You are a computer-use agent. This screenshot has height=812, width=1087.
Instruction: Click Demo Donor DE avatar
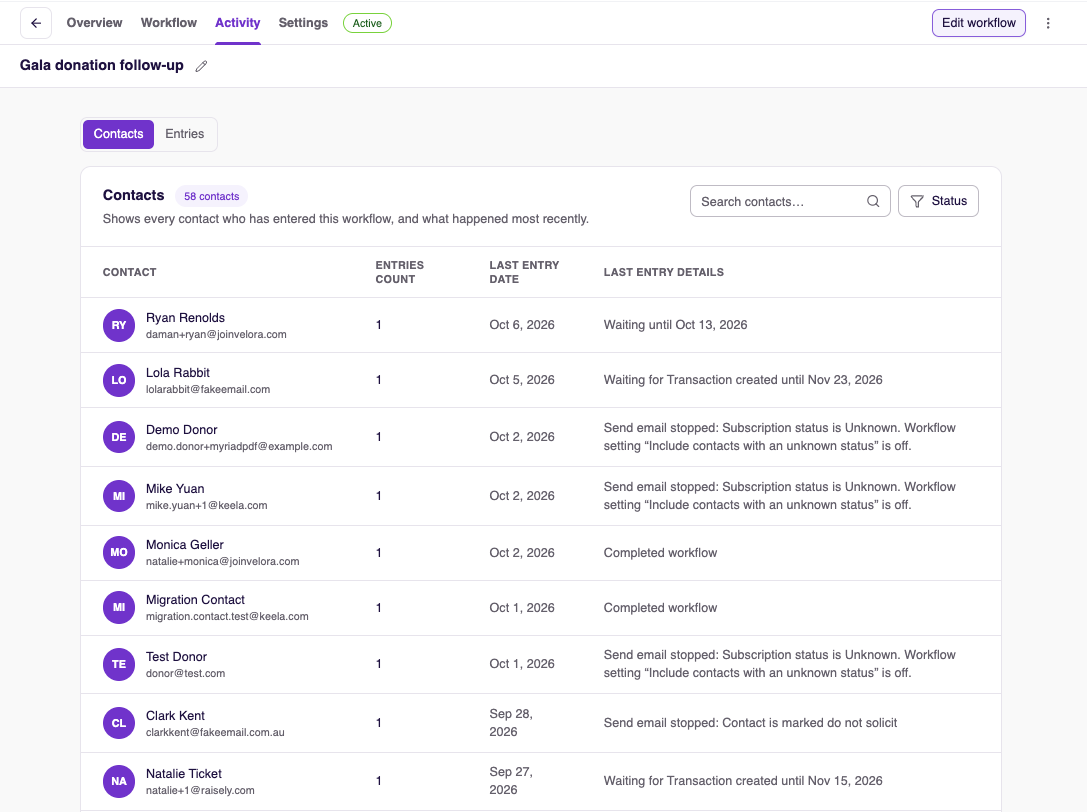pyautogui.click(x=119, y=437)
